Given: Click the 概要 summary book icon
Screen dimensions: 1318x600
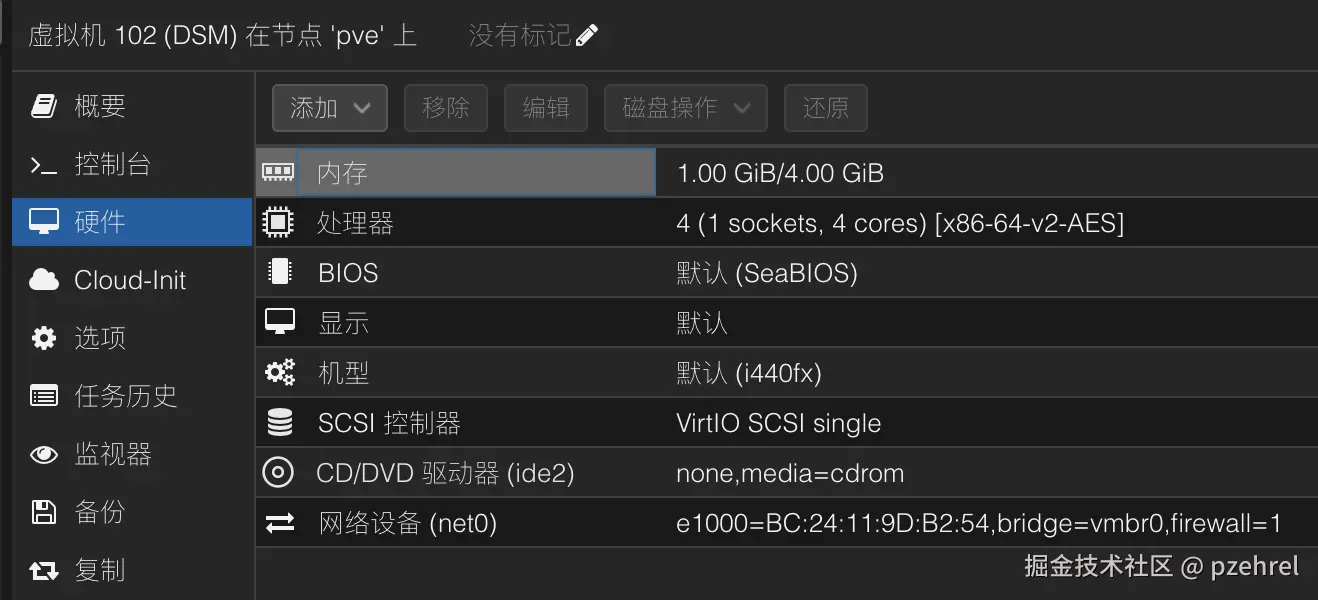Looking at the screenshot, I should point(44,105).
